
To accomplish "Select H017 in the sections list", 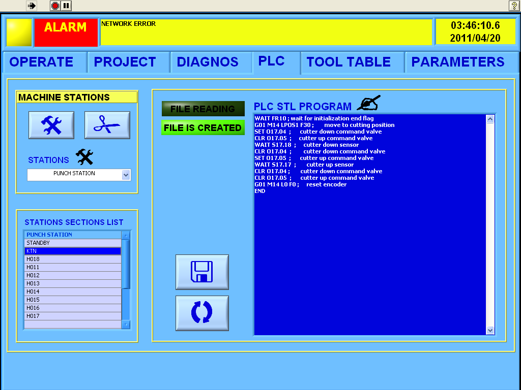I will [73, 316].
